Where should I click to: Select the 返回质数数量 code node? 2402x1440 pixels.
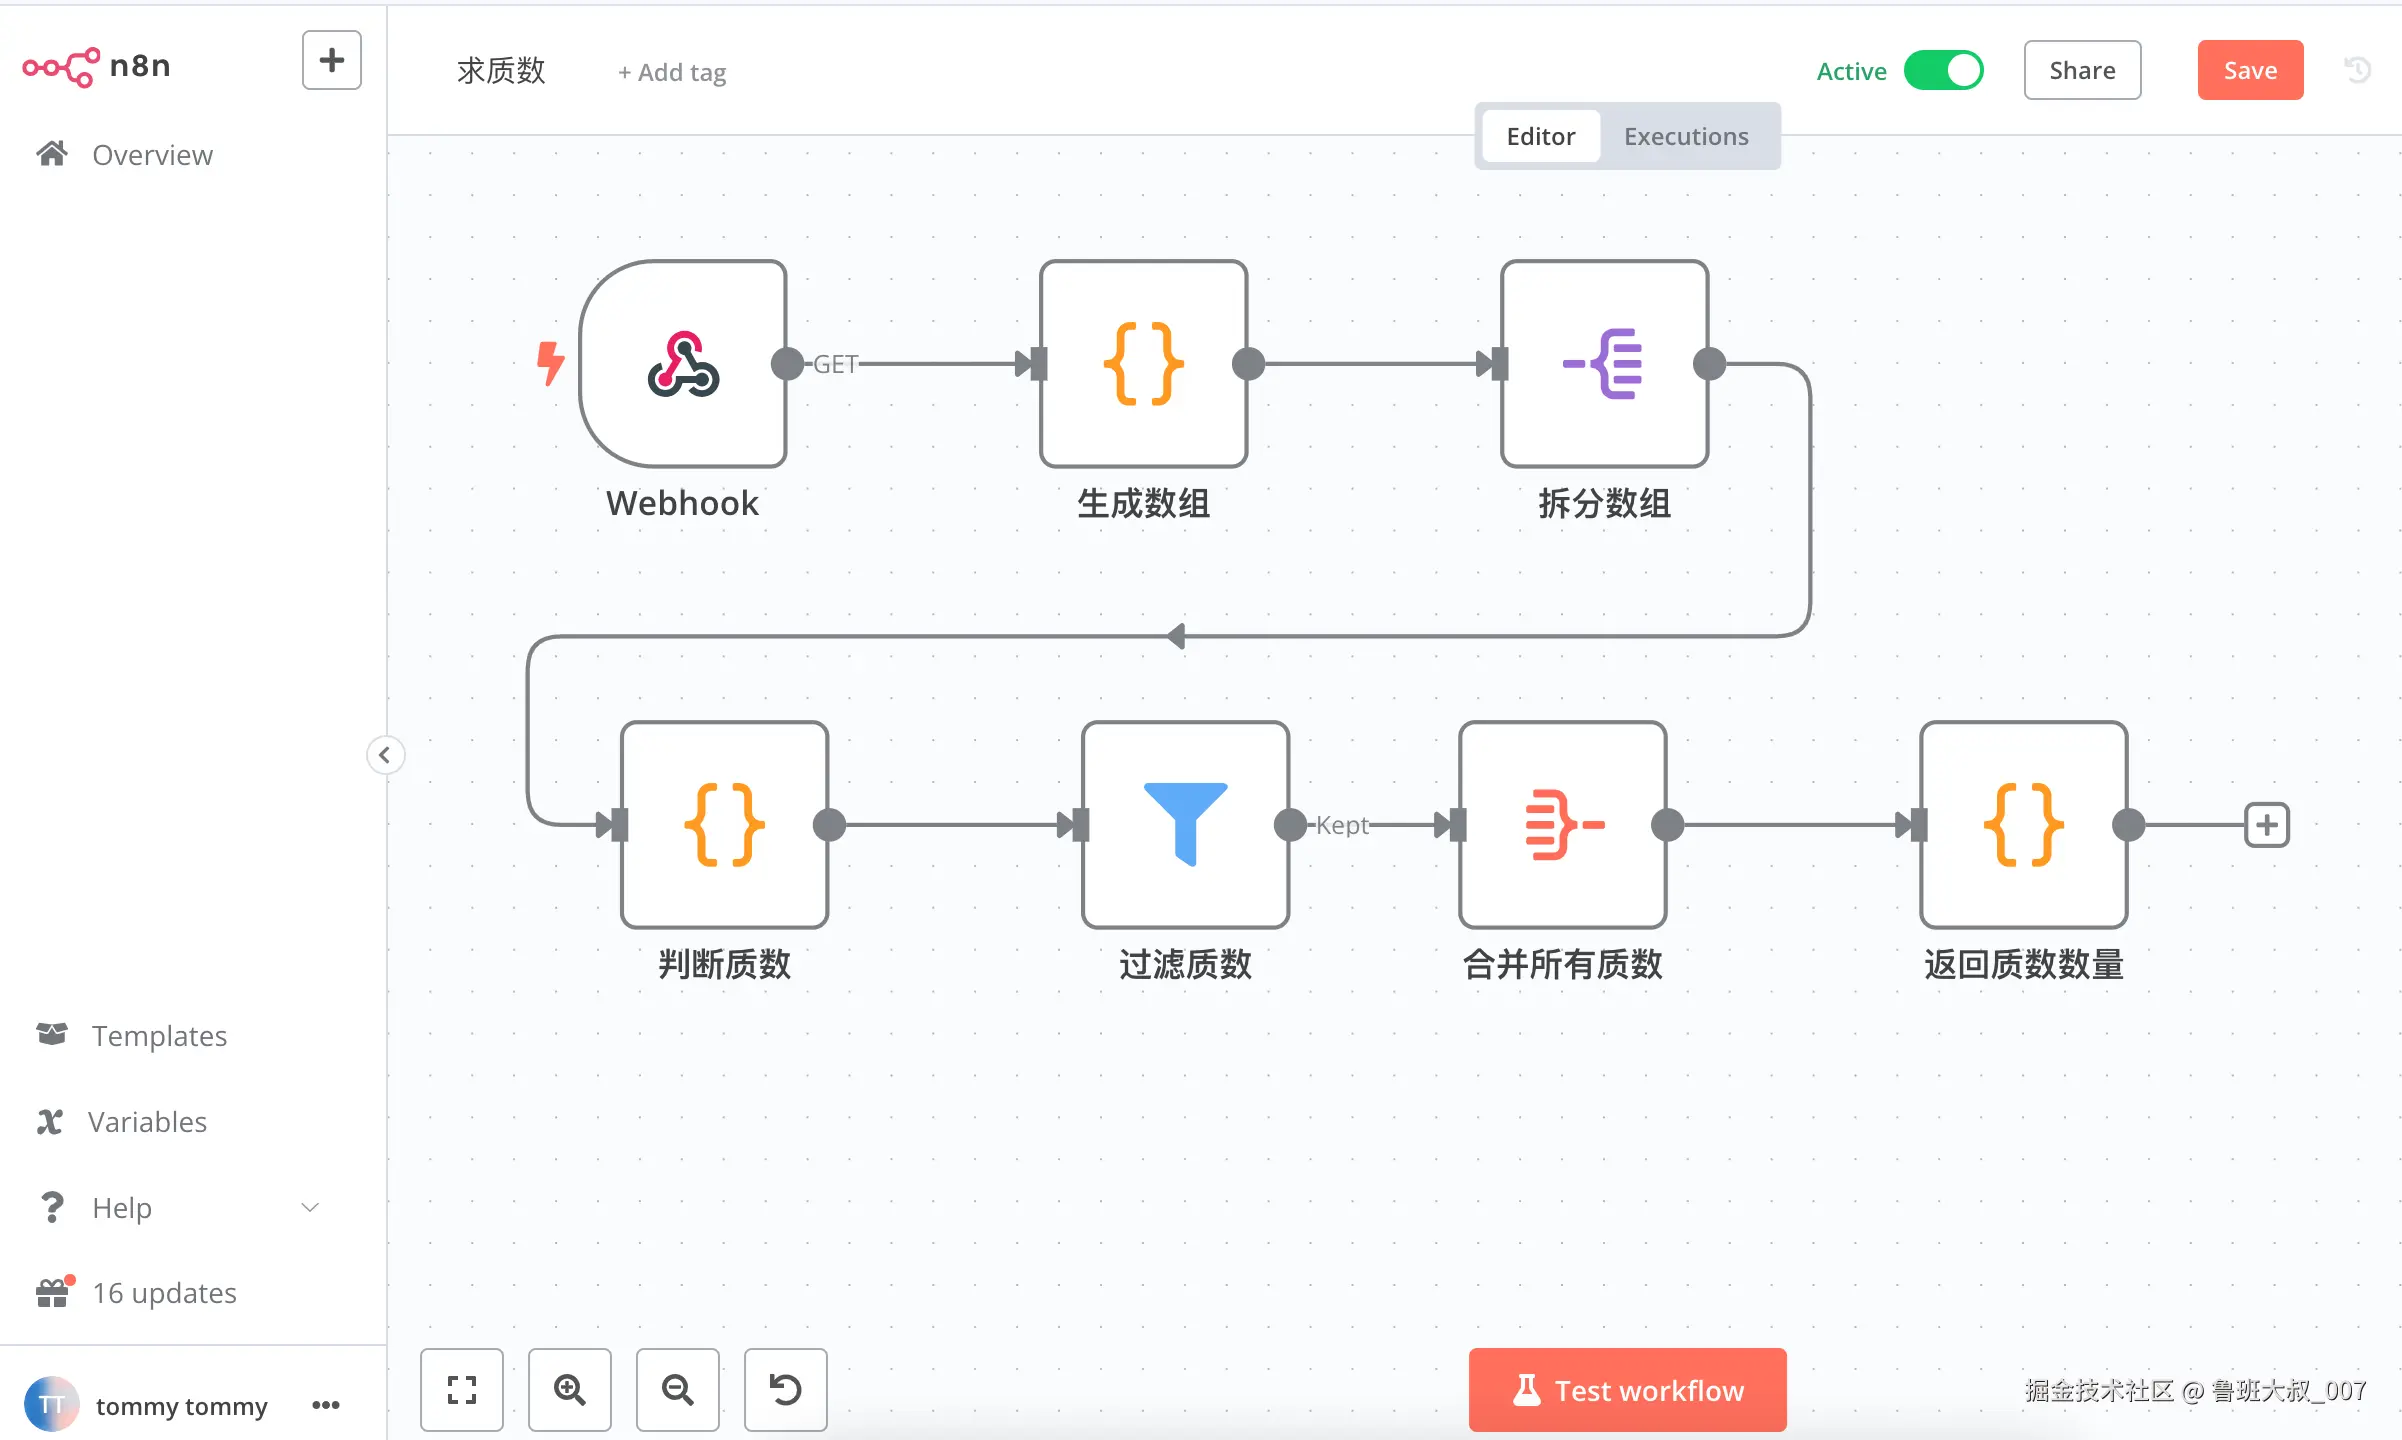click(x=2023, y=825)
